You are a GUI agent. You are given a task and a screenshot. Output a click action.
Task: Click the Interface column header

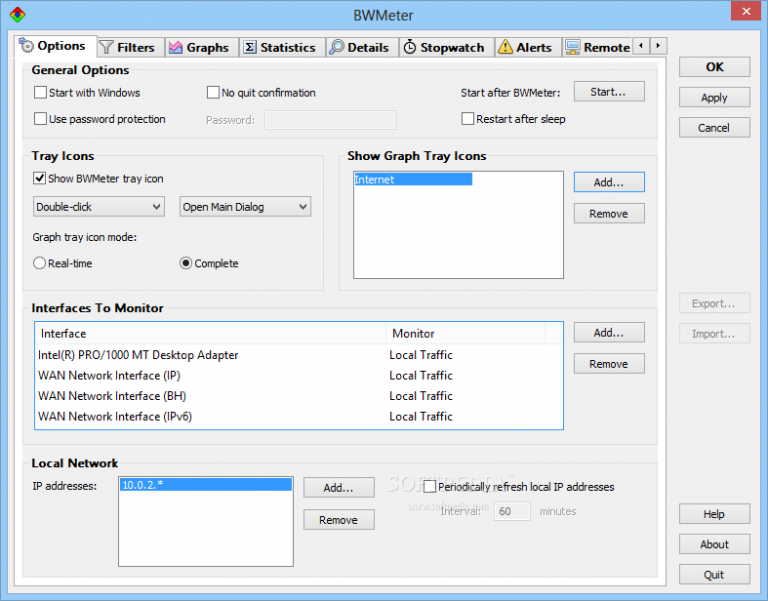(x=211, y=334)
